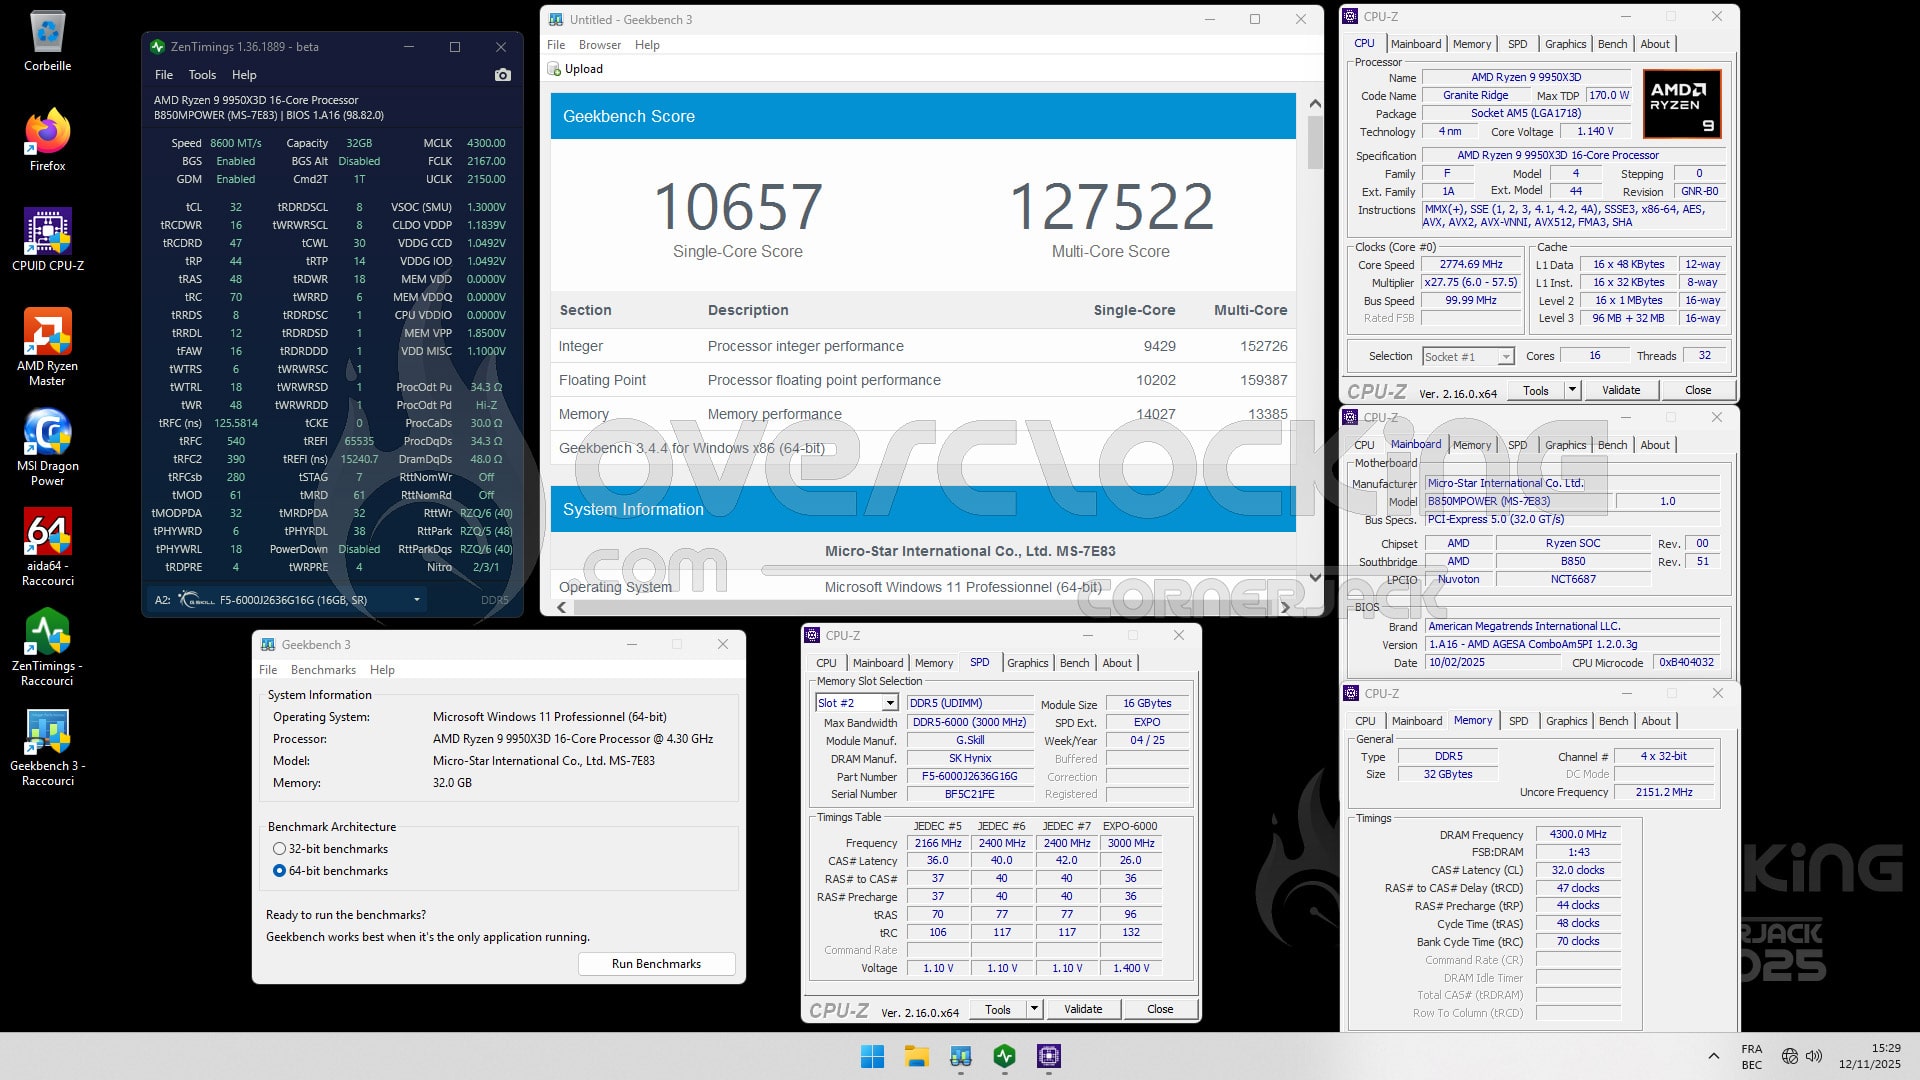This screenshot has height=1080, width=1920.
Task: Click the CPU-Z Memory window title bar icon
Action: click(1350, 694)
